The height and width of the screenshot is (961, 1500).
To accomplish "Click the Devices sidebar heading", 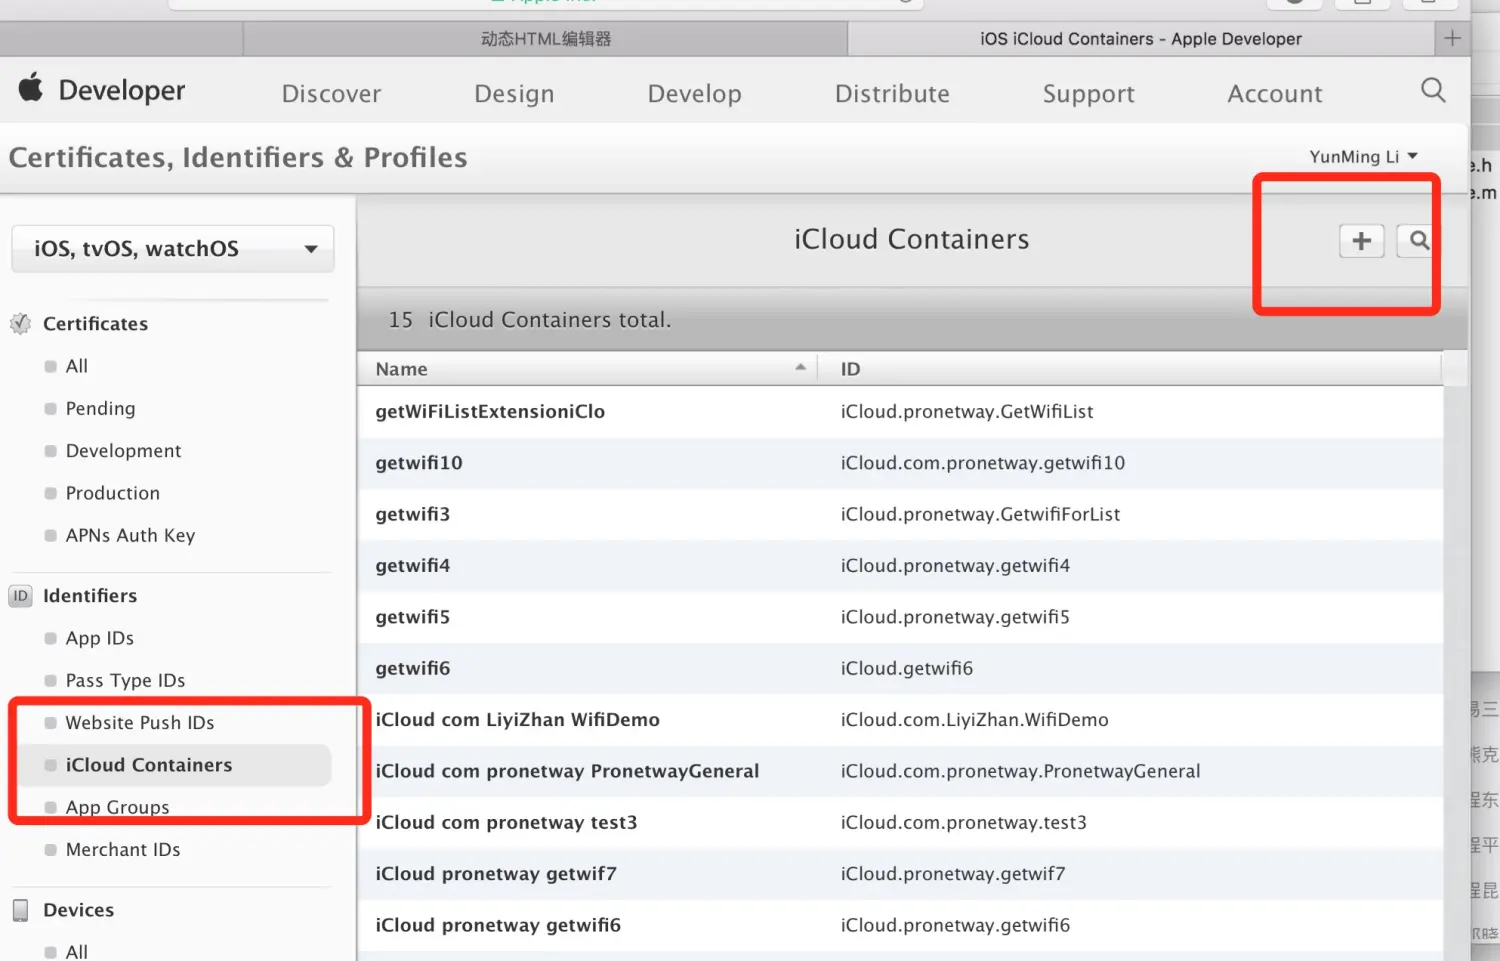I will click(x=78, y=910).
